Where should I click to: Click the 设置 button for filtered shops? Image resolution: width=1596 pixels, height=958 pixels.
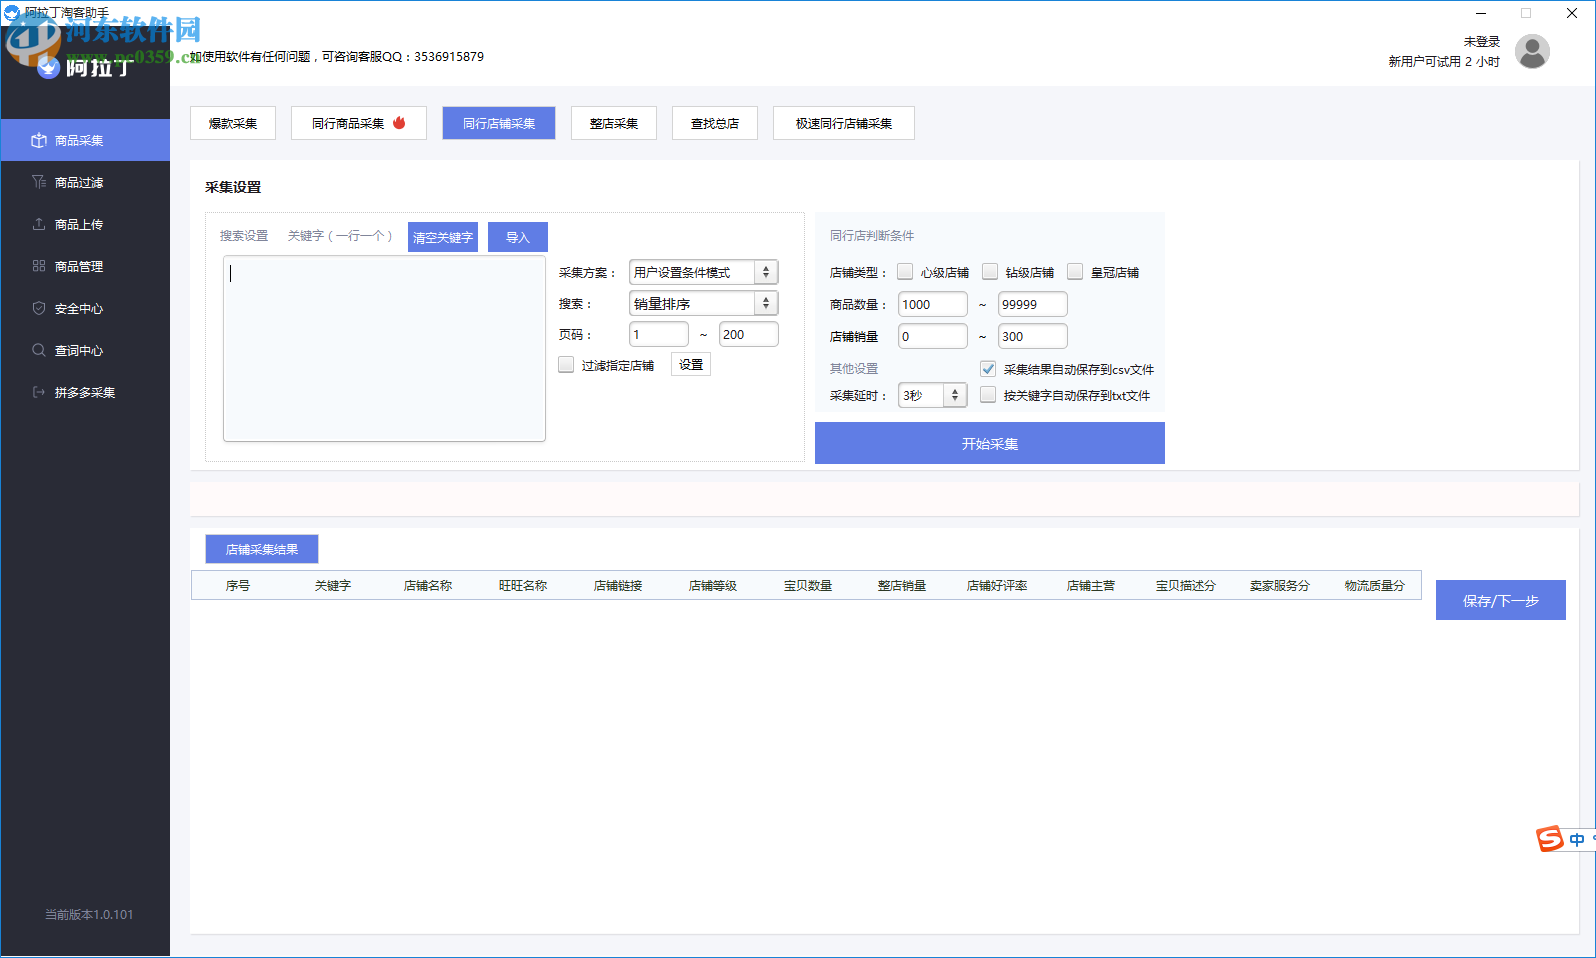click(691, 364)
